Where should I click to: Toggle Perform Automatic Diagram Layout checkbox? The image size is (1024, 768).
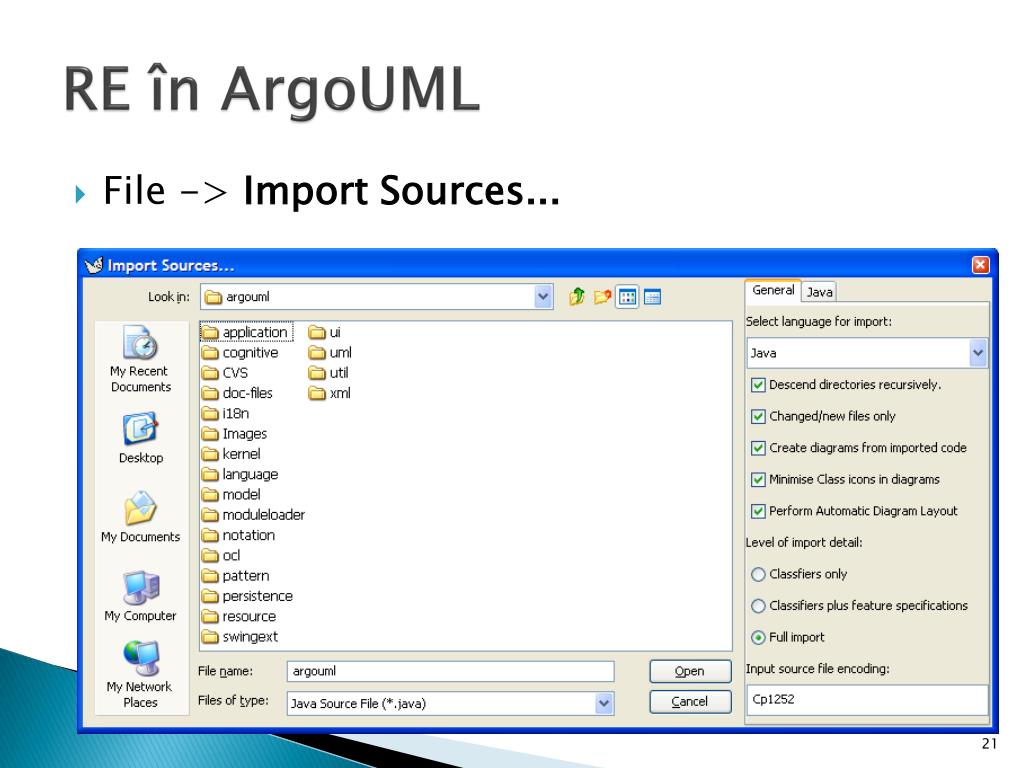(x=758, y=511)
